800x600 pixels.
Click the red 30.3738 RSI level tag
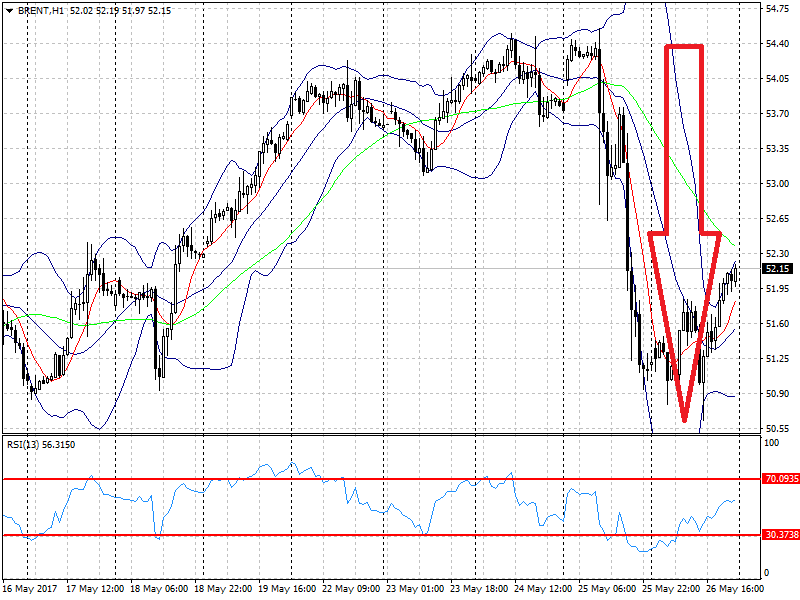[779, 535]
